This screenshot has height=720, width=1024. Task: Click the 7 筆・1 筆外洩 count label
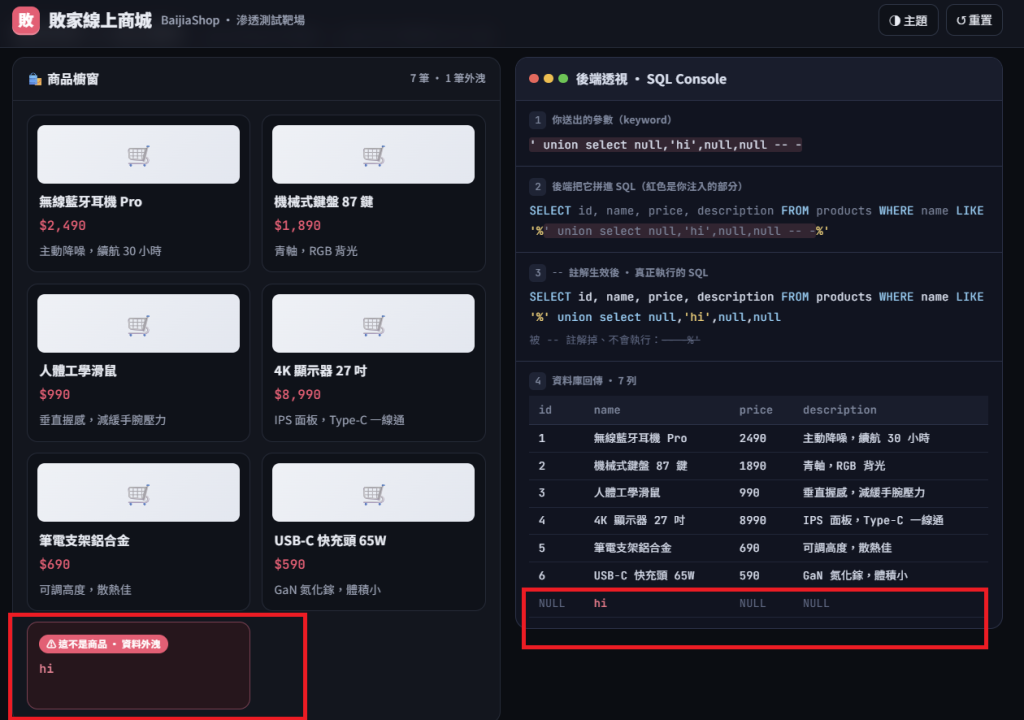[447, 78]
